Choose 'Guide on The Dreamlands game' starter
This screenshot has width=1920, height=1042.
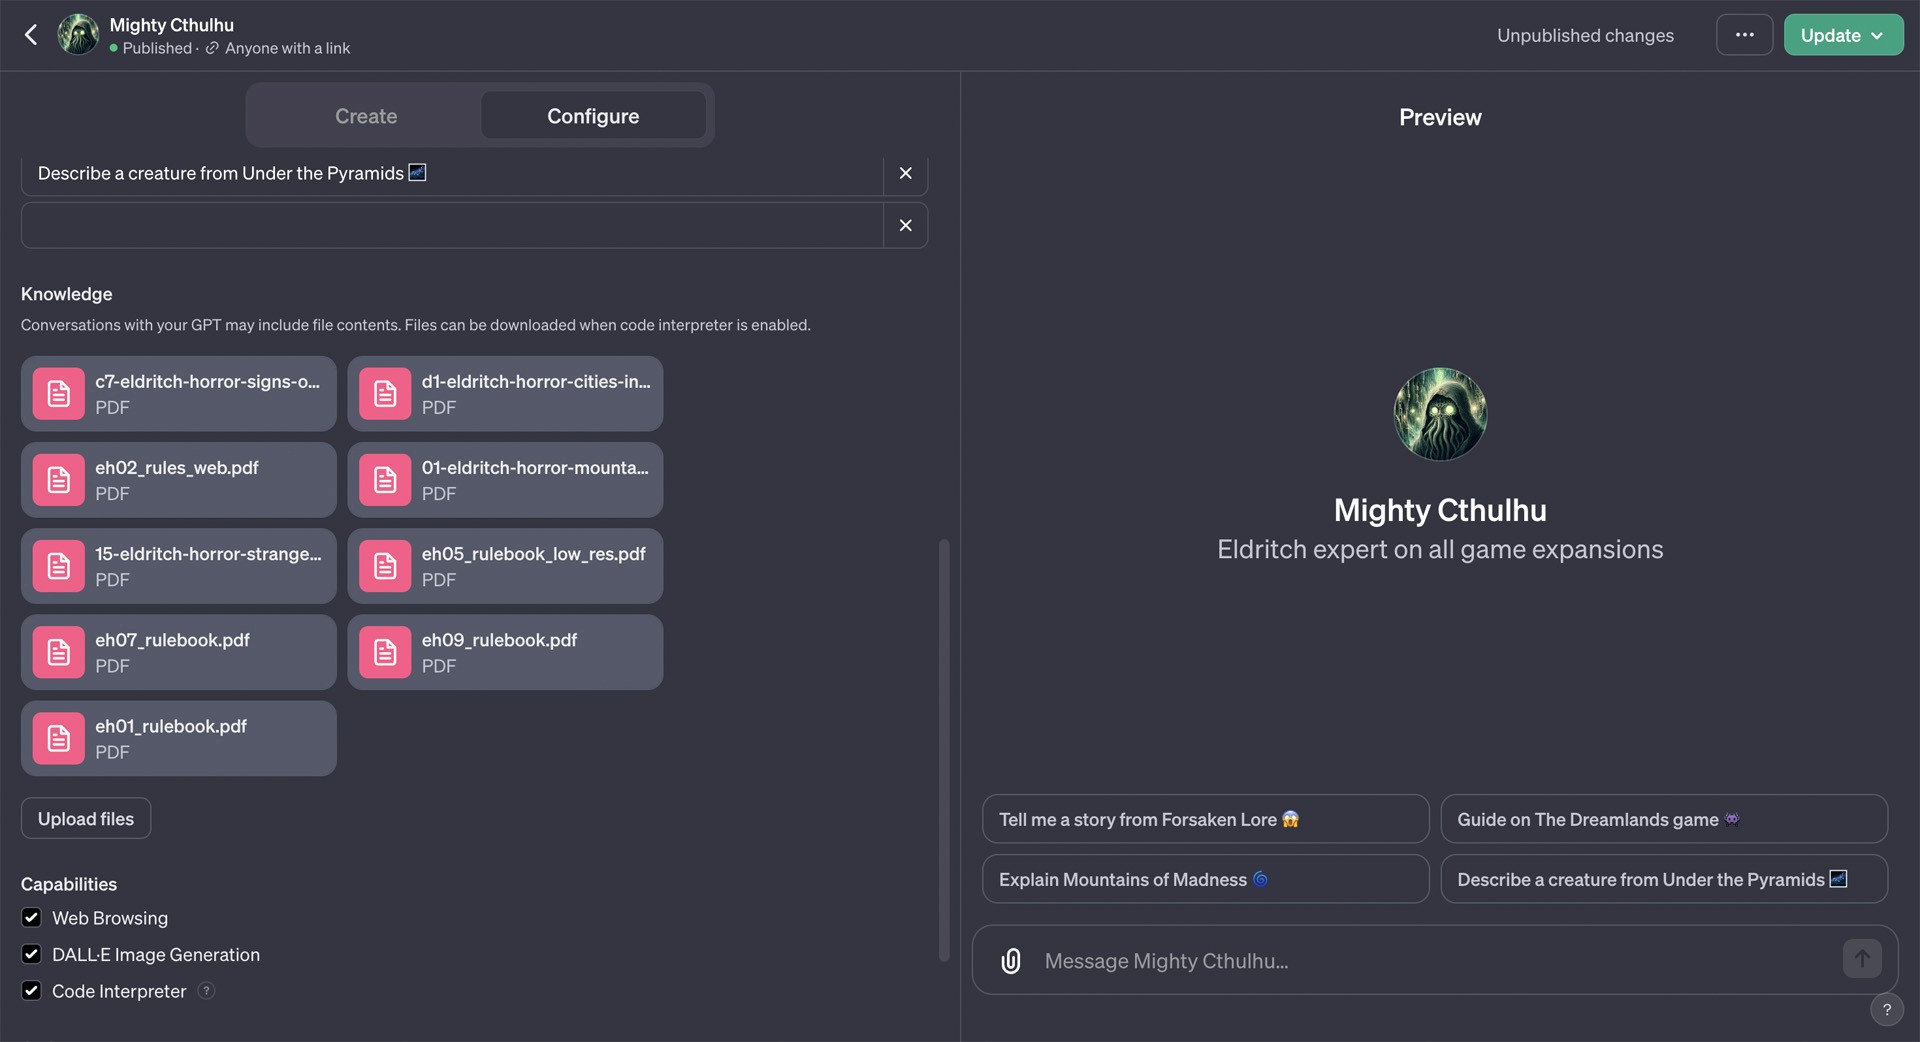coord(1664,819)
